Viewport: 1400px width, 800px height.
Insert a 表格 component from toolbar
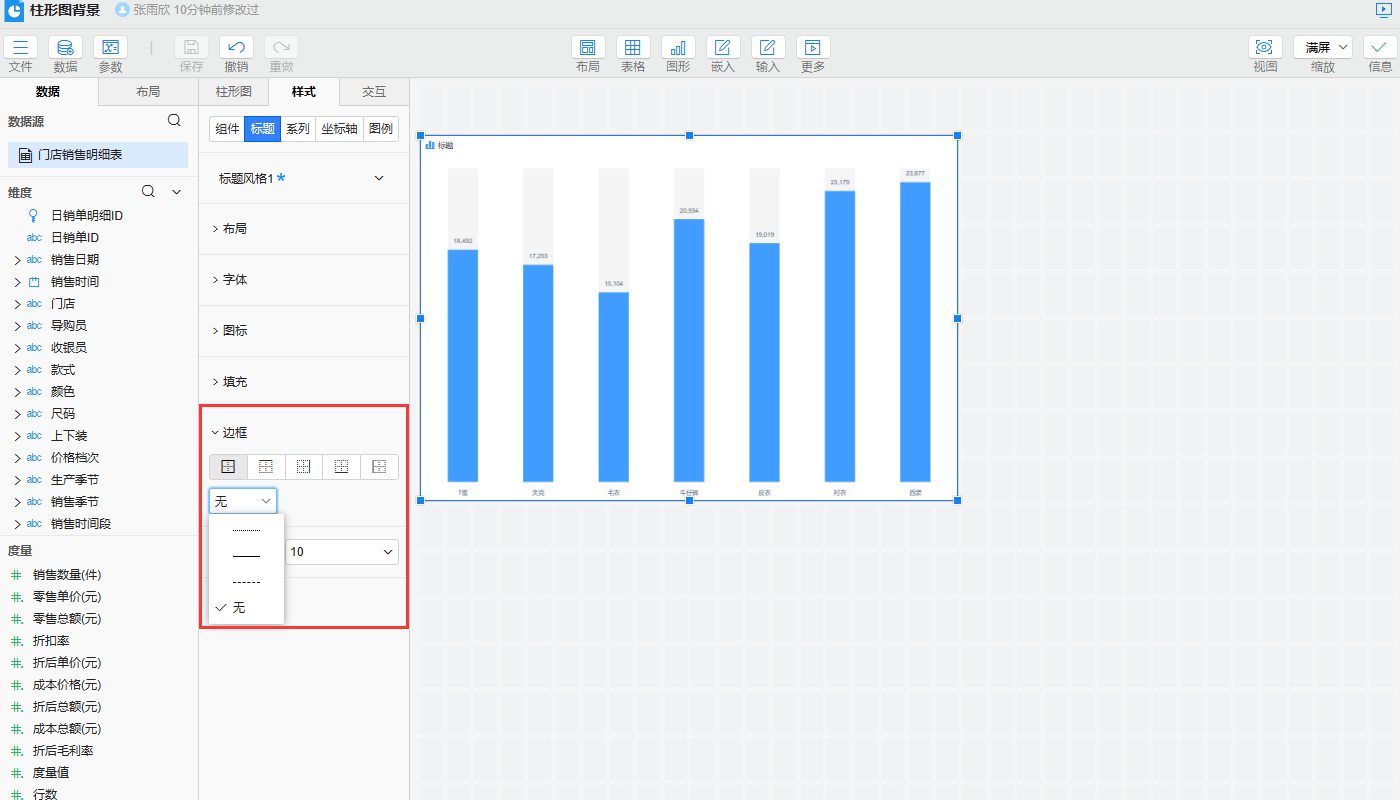(x=633, y=47)
